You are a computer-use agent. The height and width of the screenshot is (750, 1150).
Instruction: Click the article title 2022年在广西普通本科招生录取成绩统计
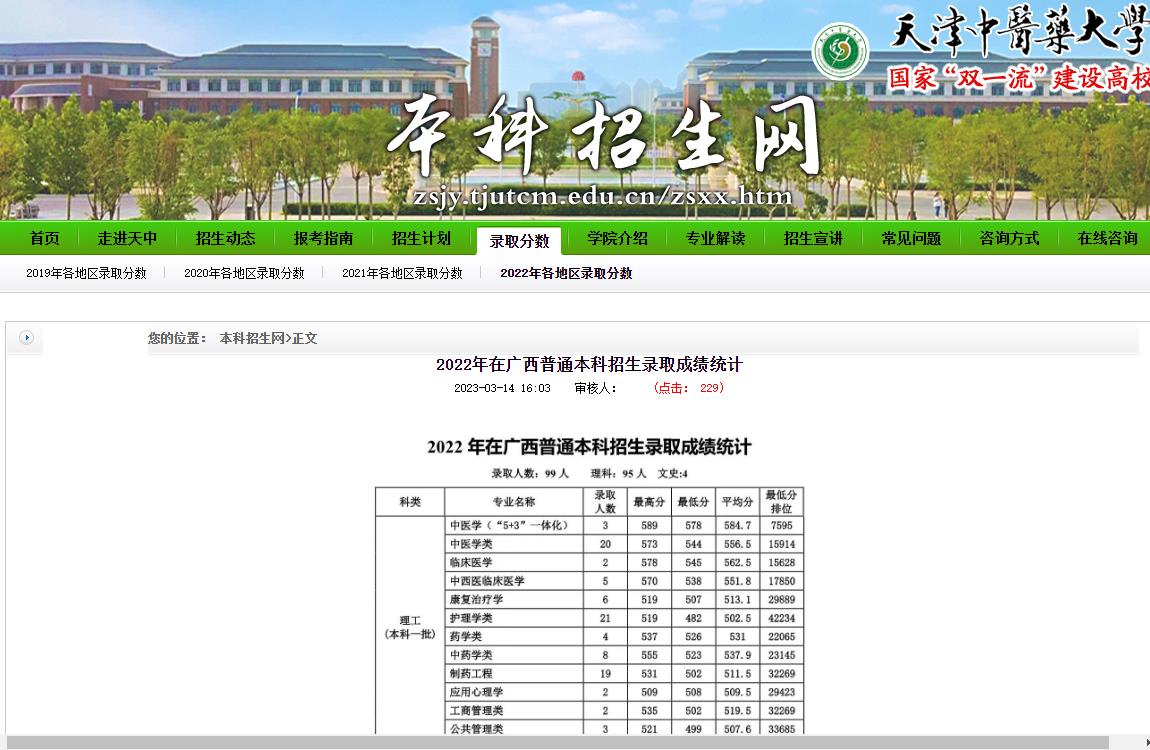pos(589,364)
